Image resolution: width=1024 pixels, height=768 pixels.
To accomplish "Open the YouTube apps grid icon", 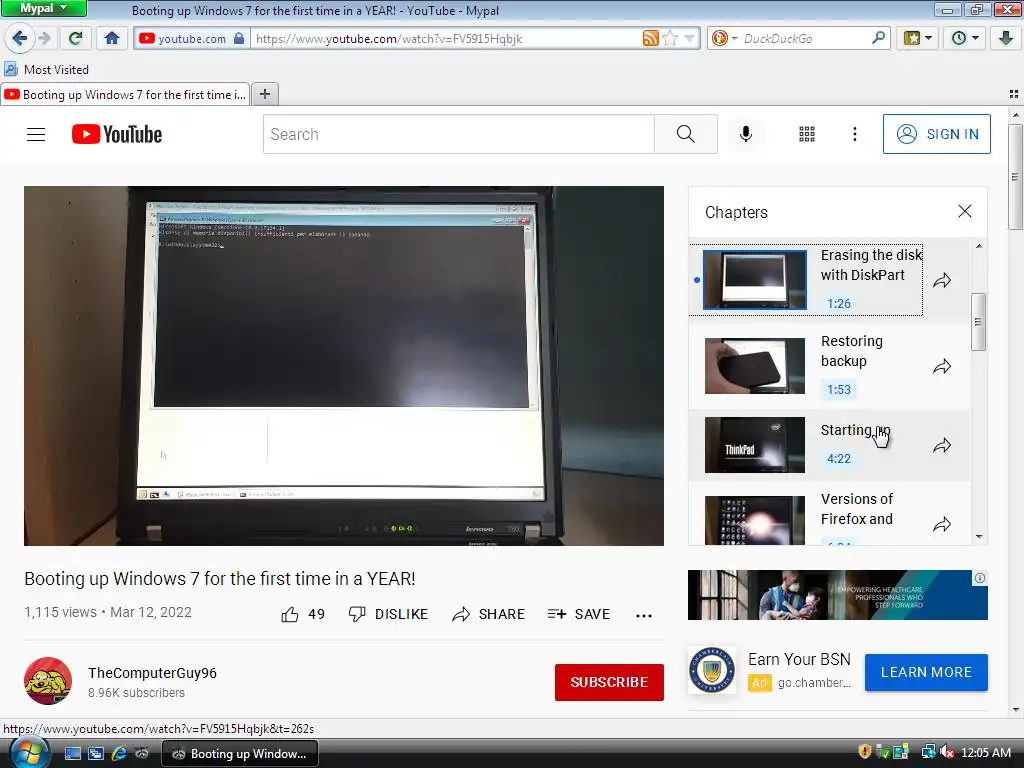I will click(807, 135).
